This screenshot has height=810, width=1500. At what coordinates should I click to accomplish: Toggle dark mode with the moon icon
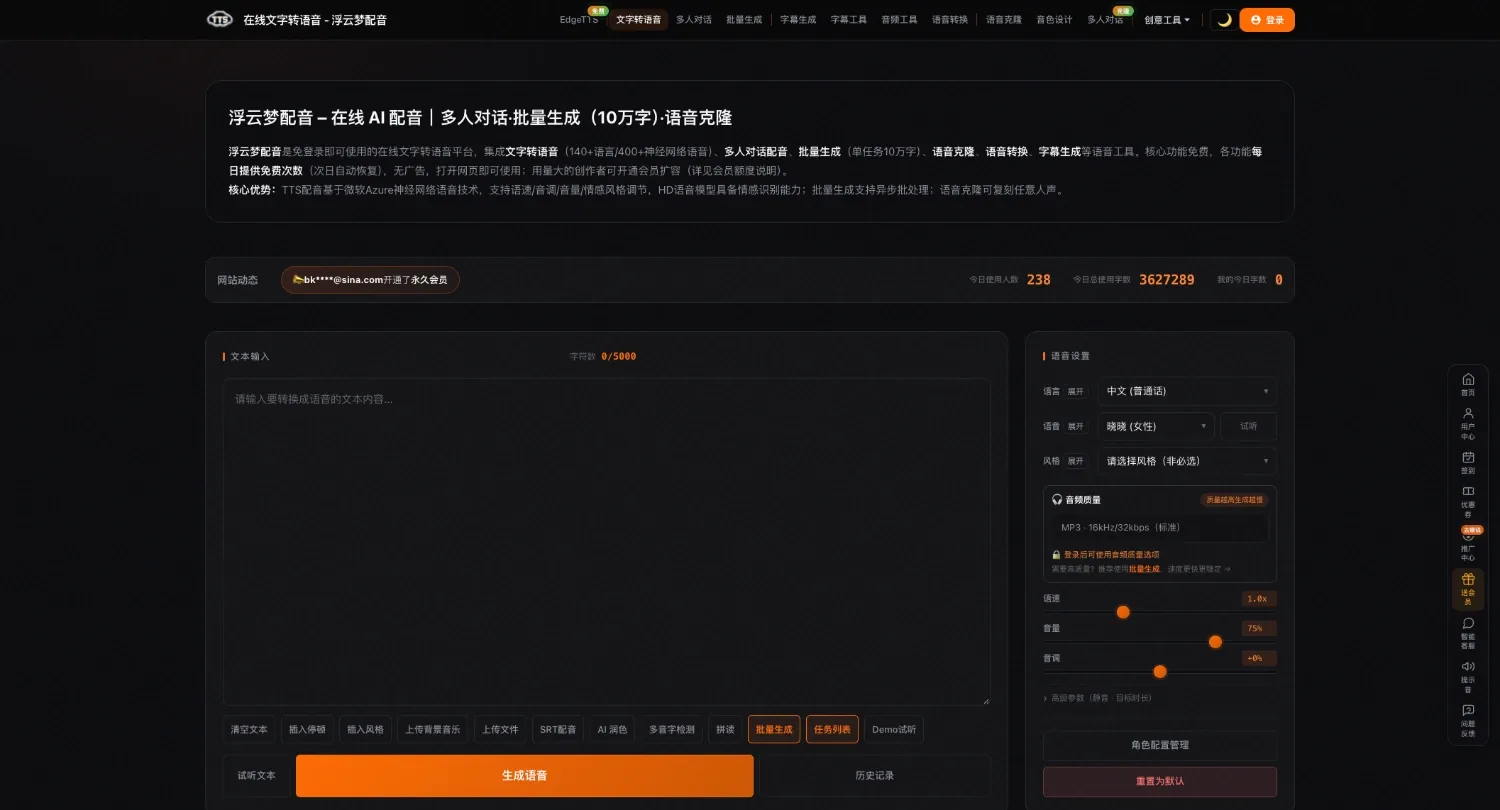1223,20
